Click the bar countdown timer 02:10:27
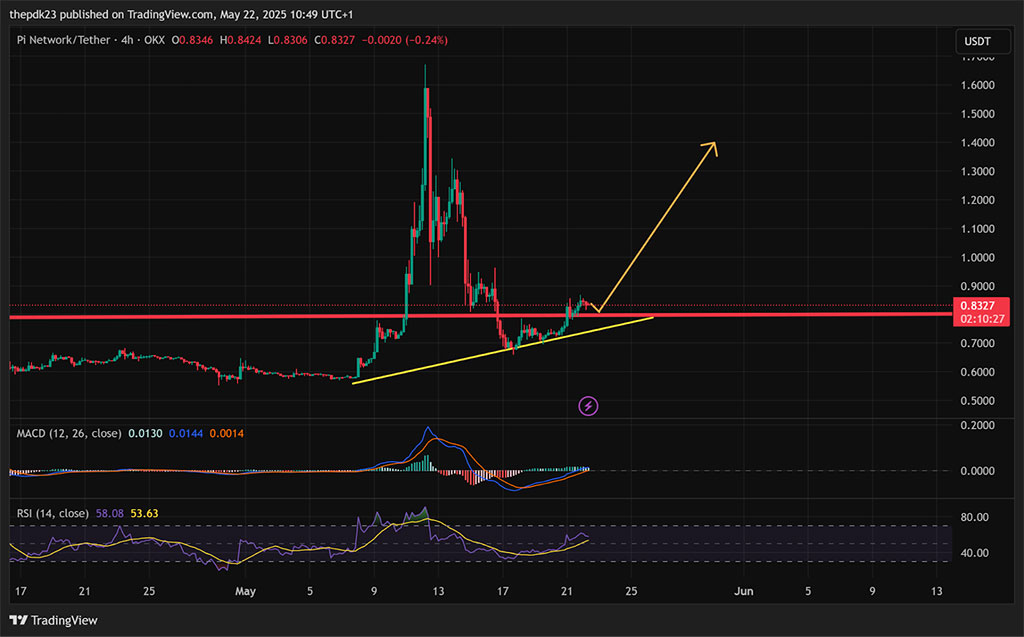1024x637 pixels. pyautogui.click(x=982, y=319)
